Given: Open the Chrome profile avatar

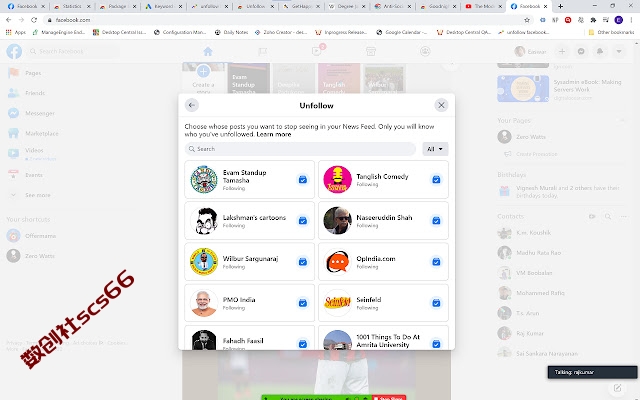Looking at the screenshot, I should (619, 20).
